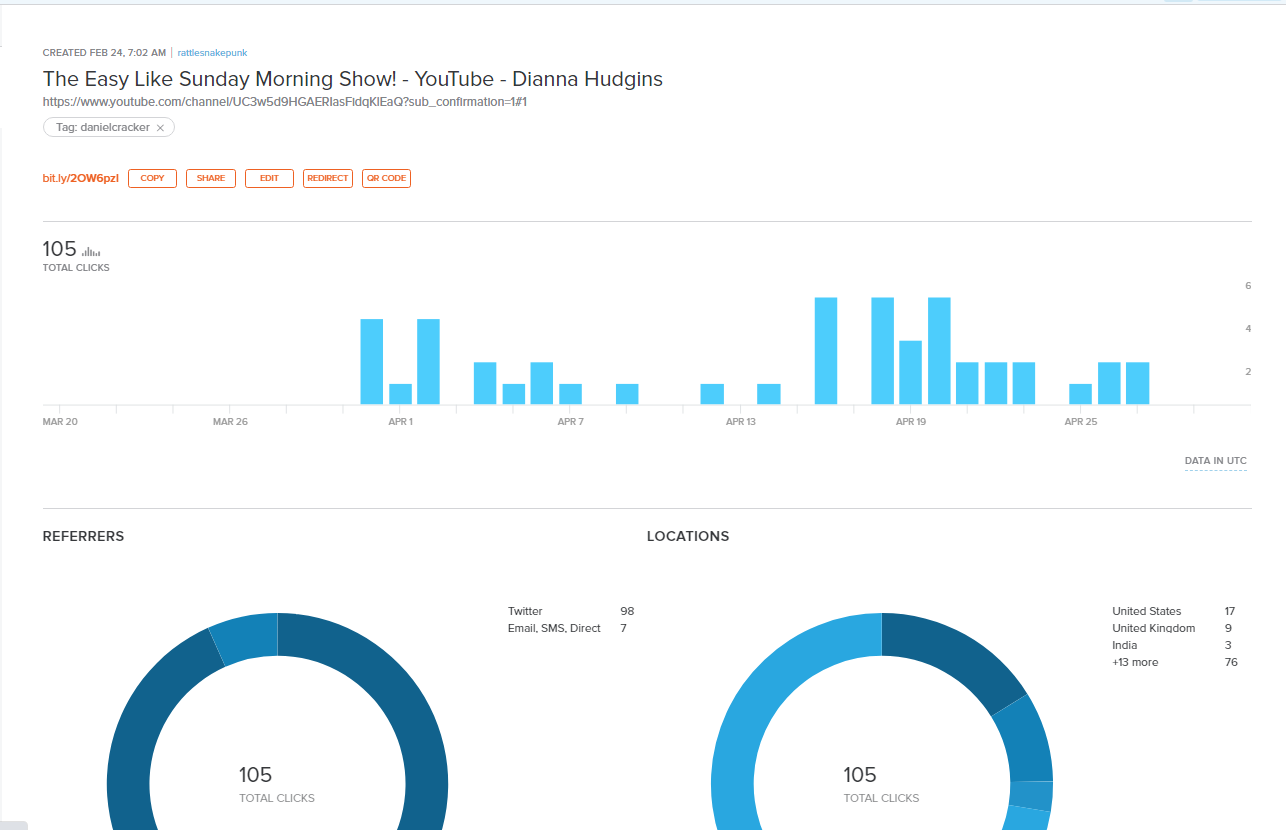
Task: Click the Twitter row in Referrers legend
Action: [571, 611]
